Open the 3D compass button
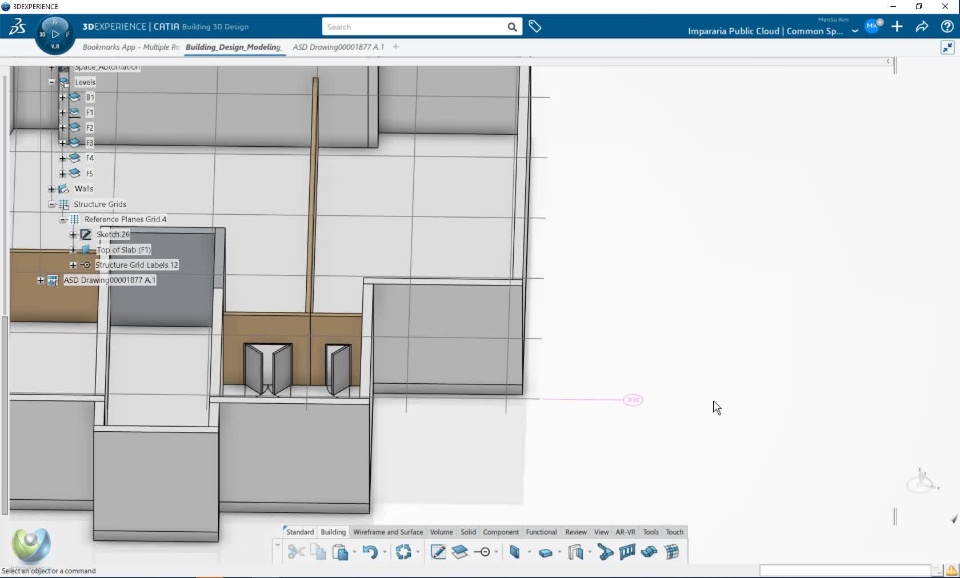960x578 pixels. tap(54, 34)
